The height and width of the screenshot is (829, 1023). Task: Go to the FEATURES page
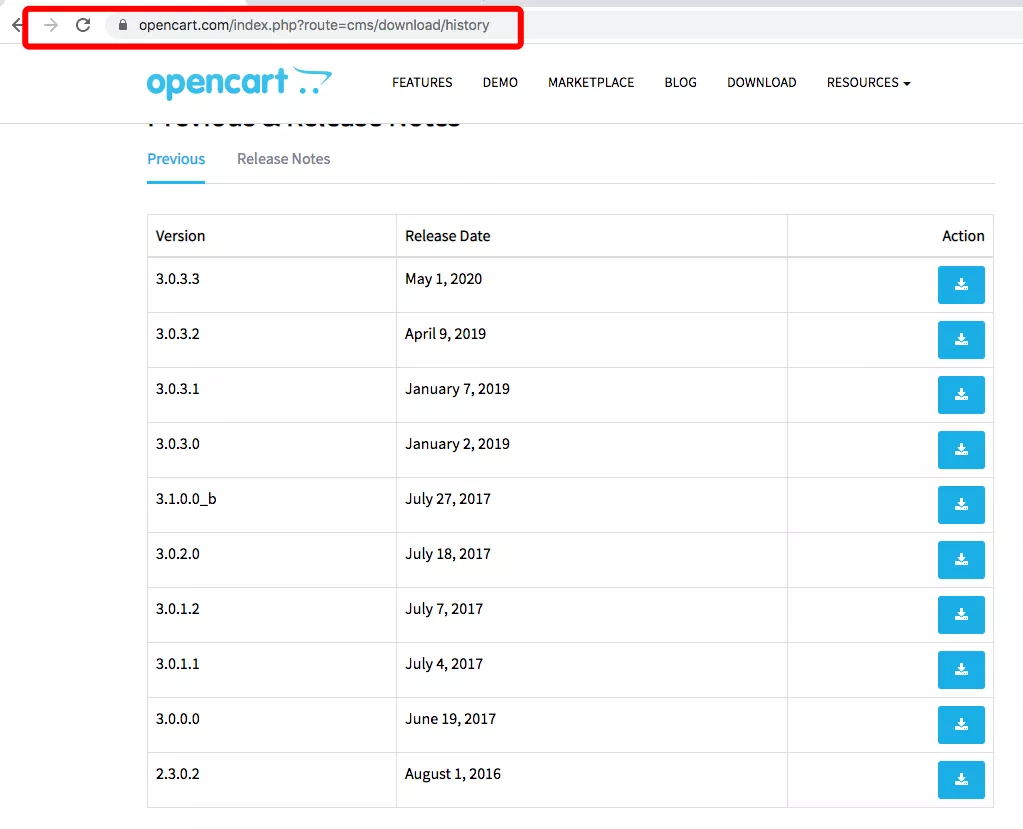click(x=422, y=83)
